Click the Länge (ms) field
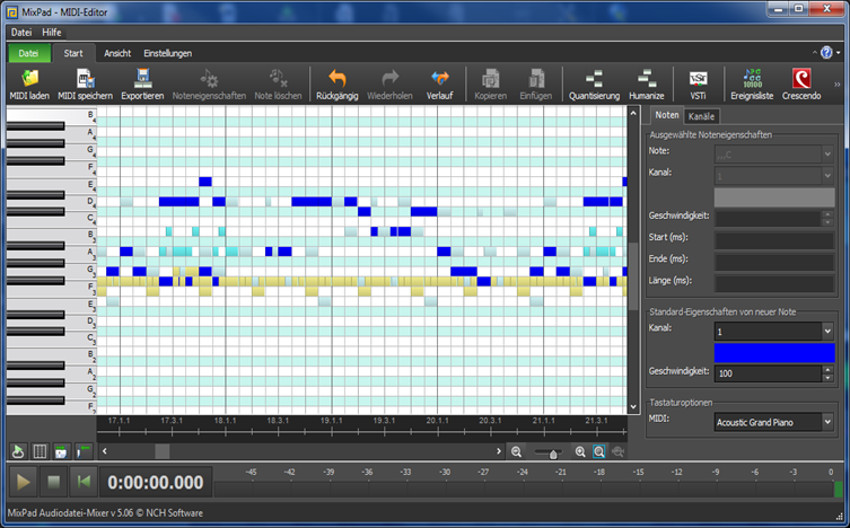This screenshot has height=528, width=850. pos(774,283)
